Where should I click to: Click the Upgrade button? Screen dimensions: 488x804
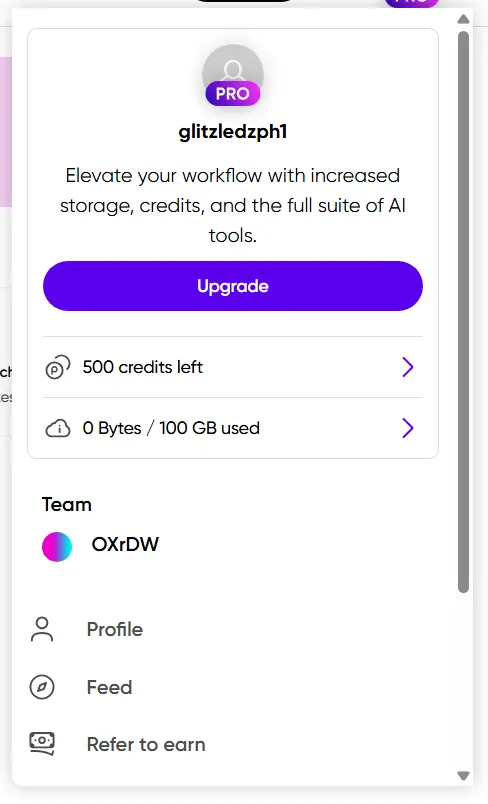click(233, 286)
